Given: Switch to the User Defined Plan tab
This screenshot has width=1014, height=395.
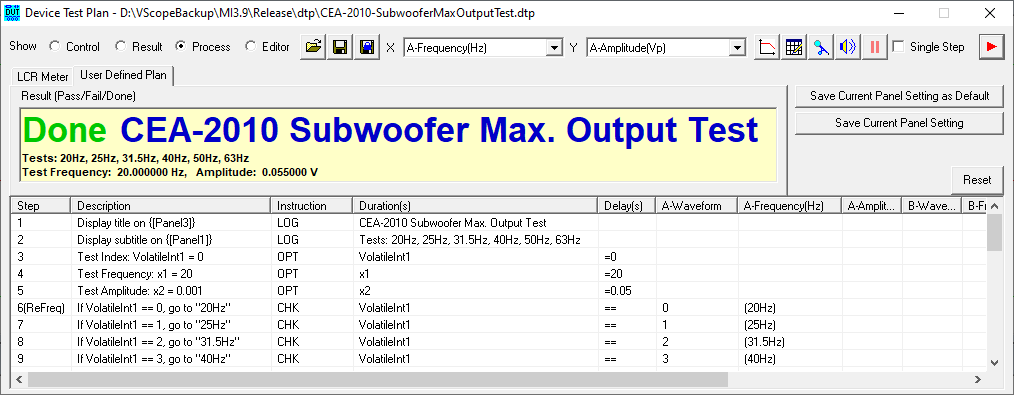Looking at the screenshot, I should coord(124,75).
